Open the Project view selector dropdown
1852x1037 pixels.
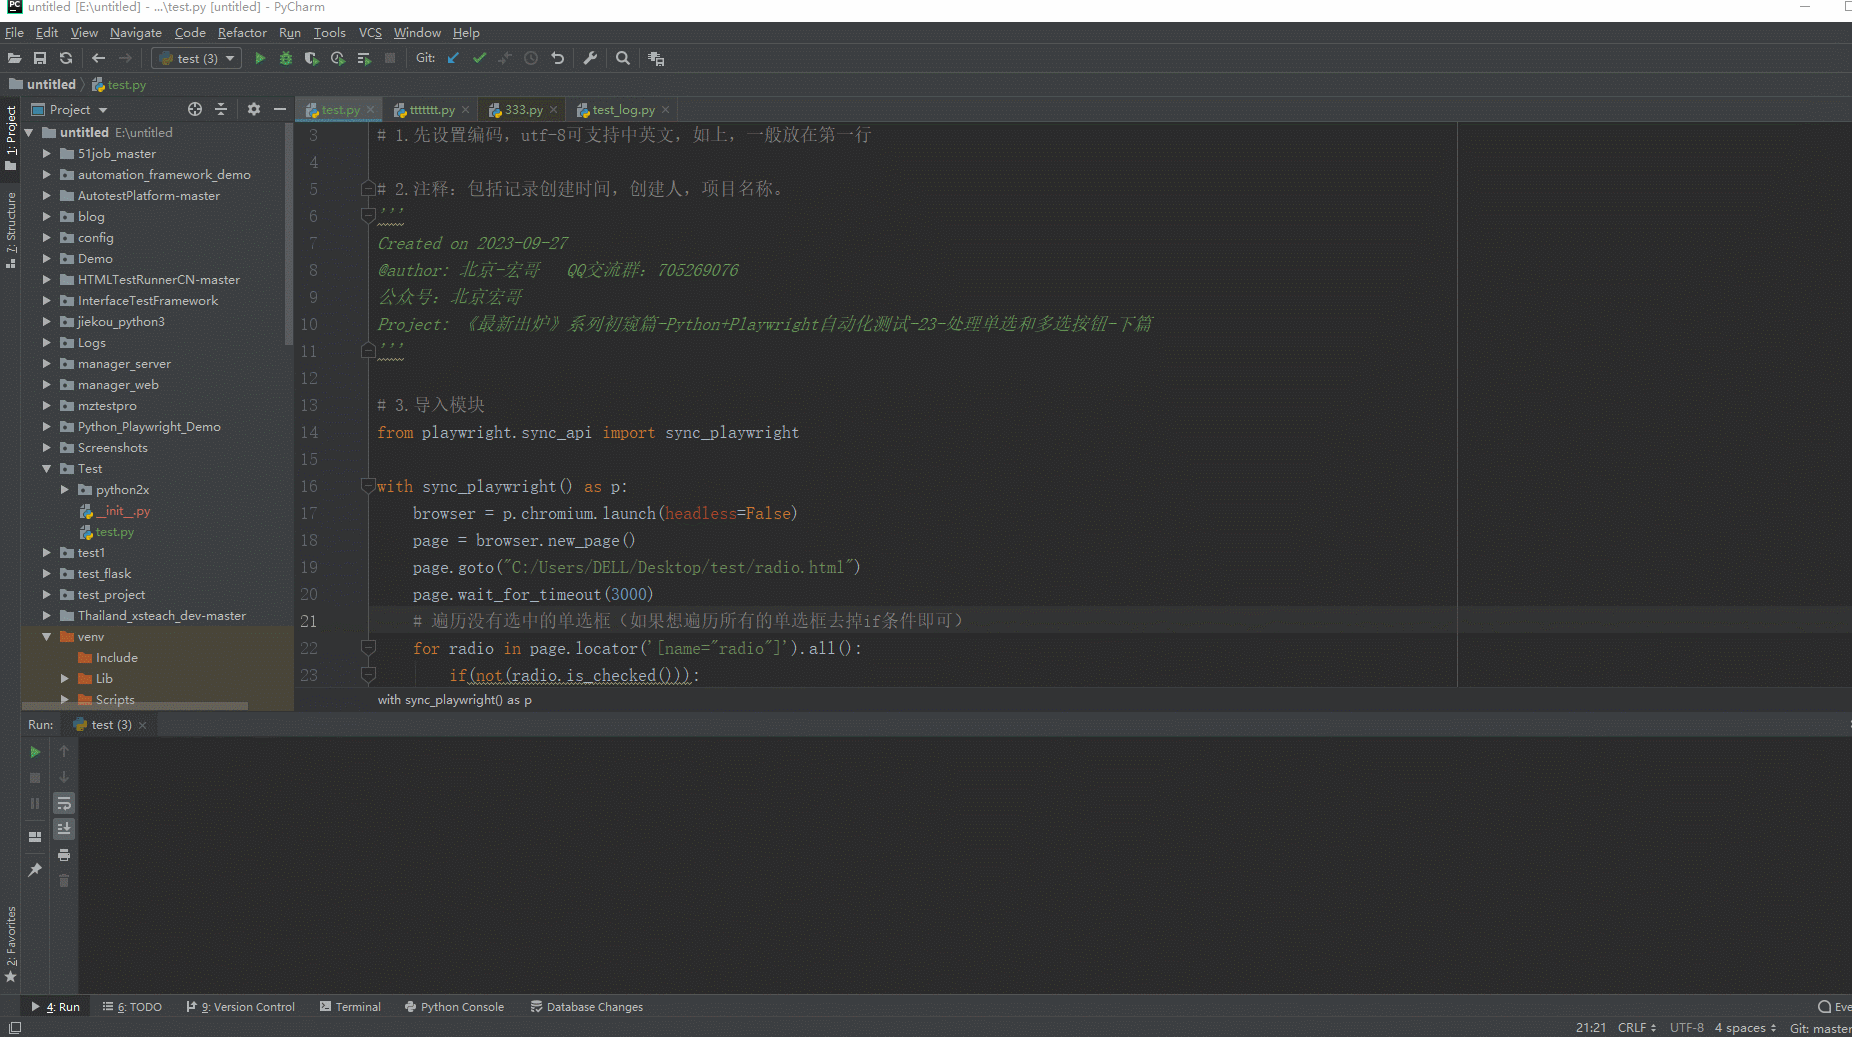[70, 109]
